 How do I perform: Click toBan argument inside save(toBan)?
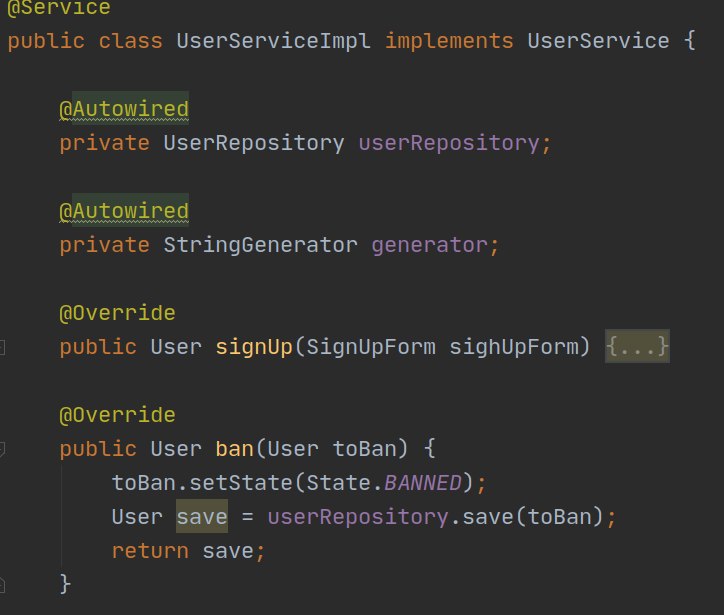tap(559, 517)
